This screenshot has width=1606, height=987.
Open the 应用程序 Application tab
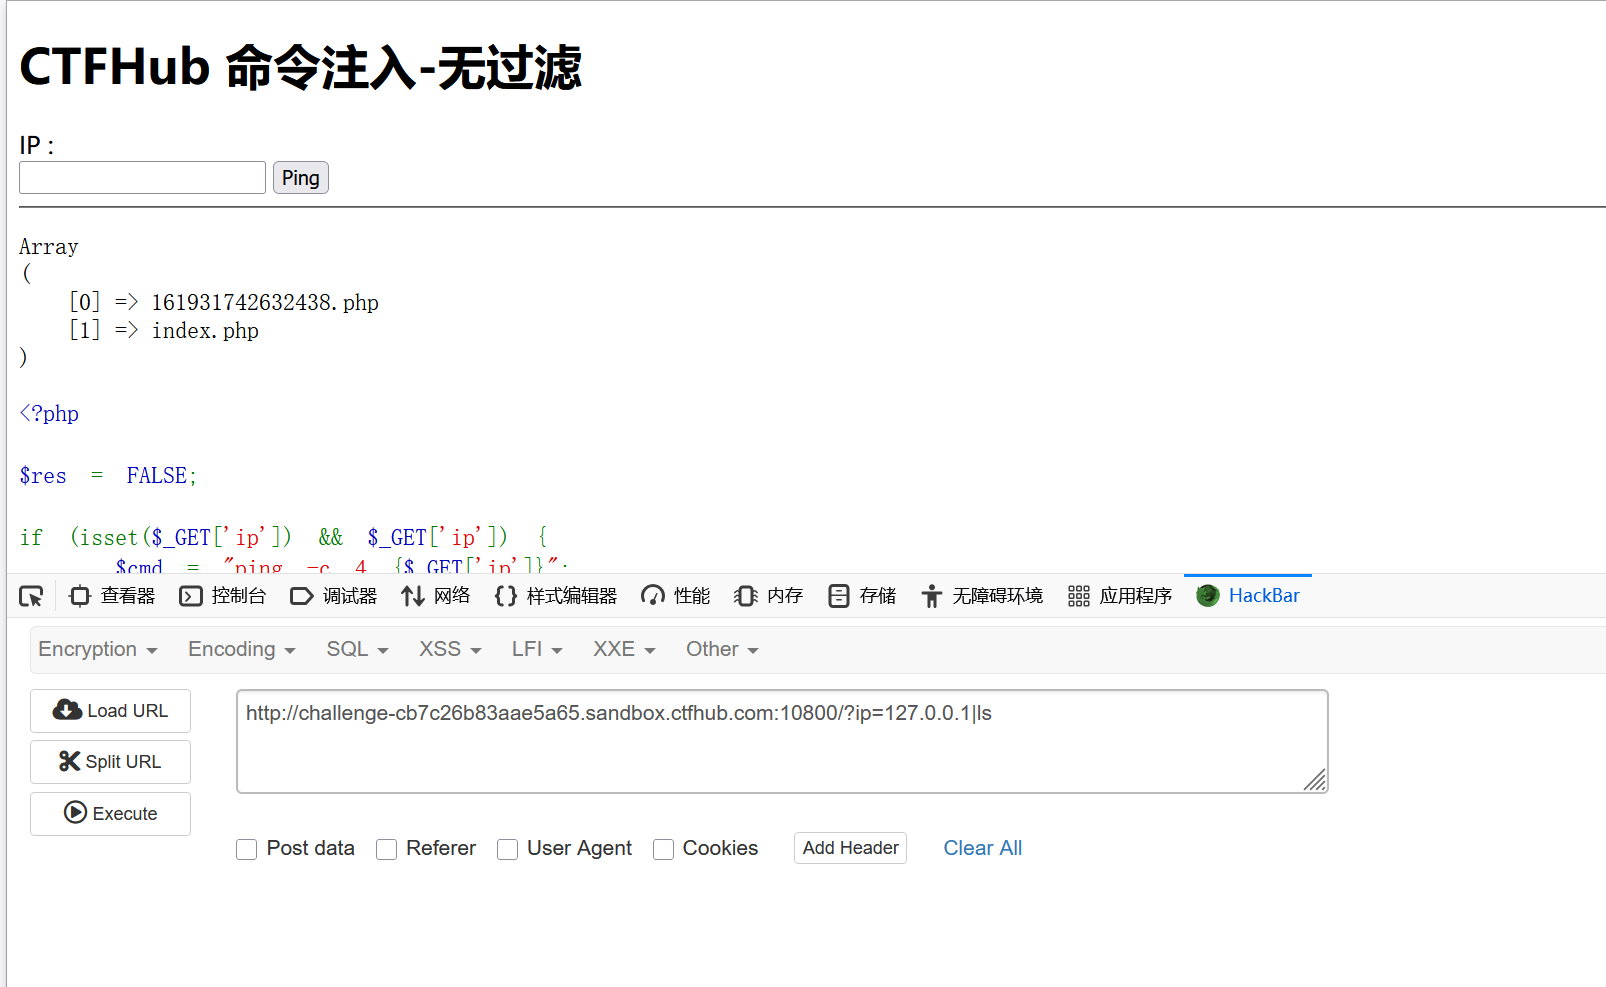click(x=1119, y=596)
